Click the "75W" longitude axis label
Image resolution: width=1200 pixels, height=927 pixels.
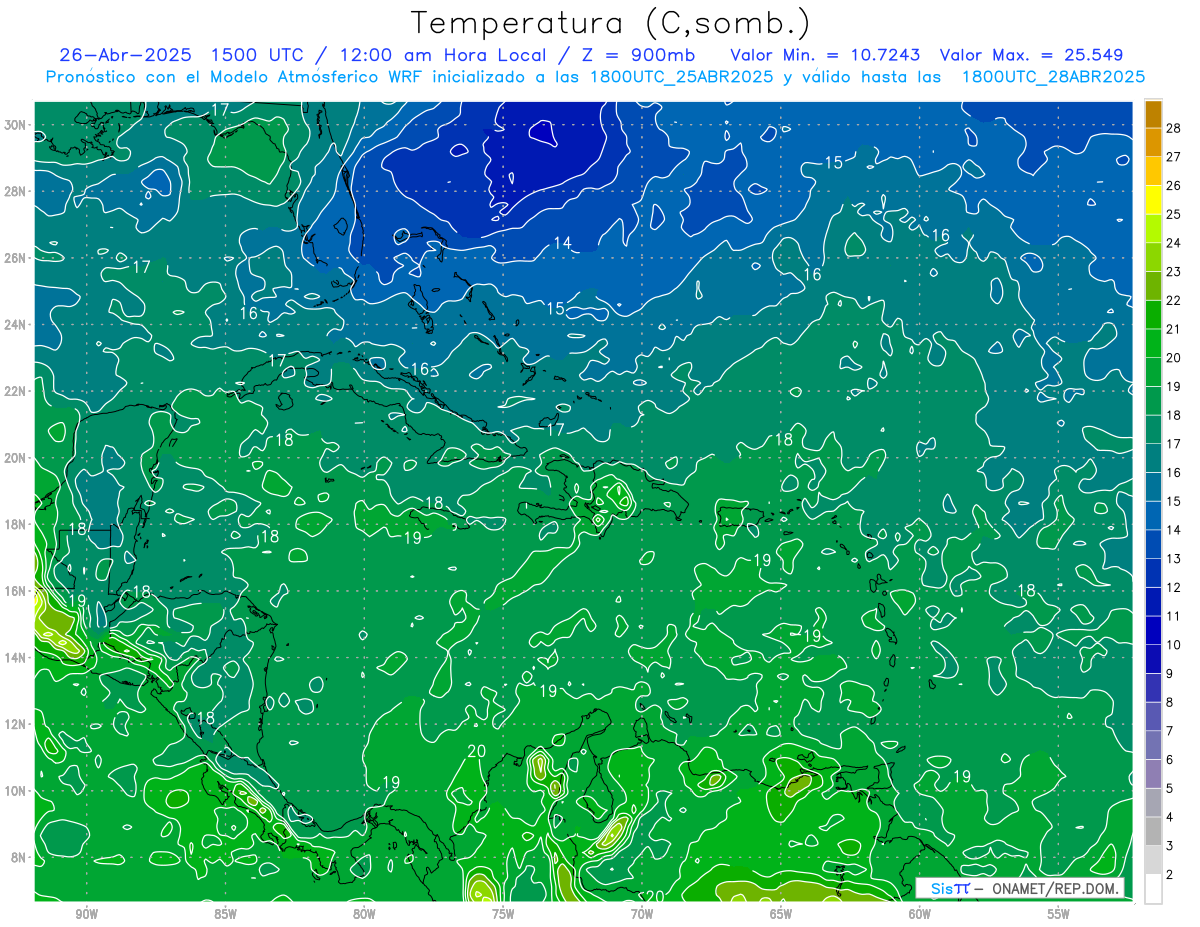pos(503,914)
